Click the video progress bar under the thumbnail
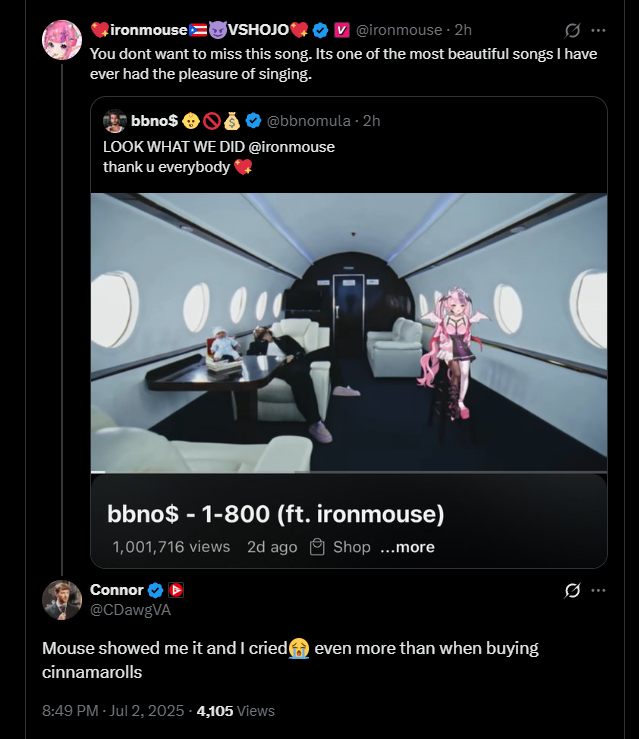639x739 pixels. tap(348, 470)
